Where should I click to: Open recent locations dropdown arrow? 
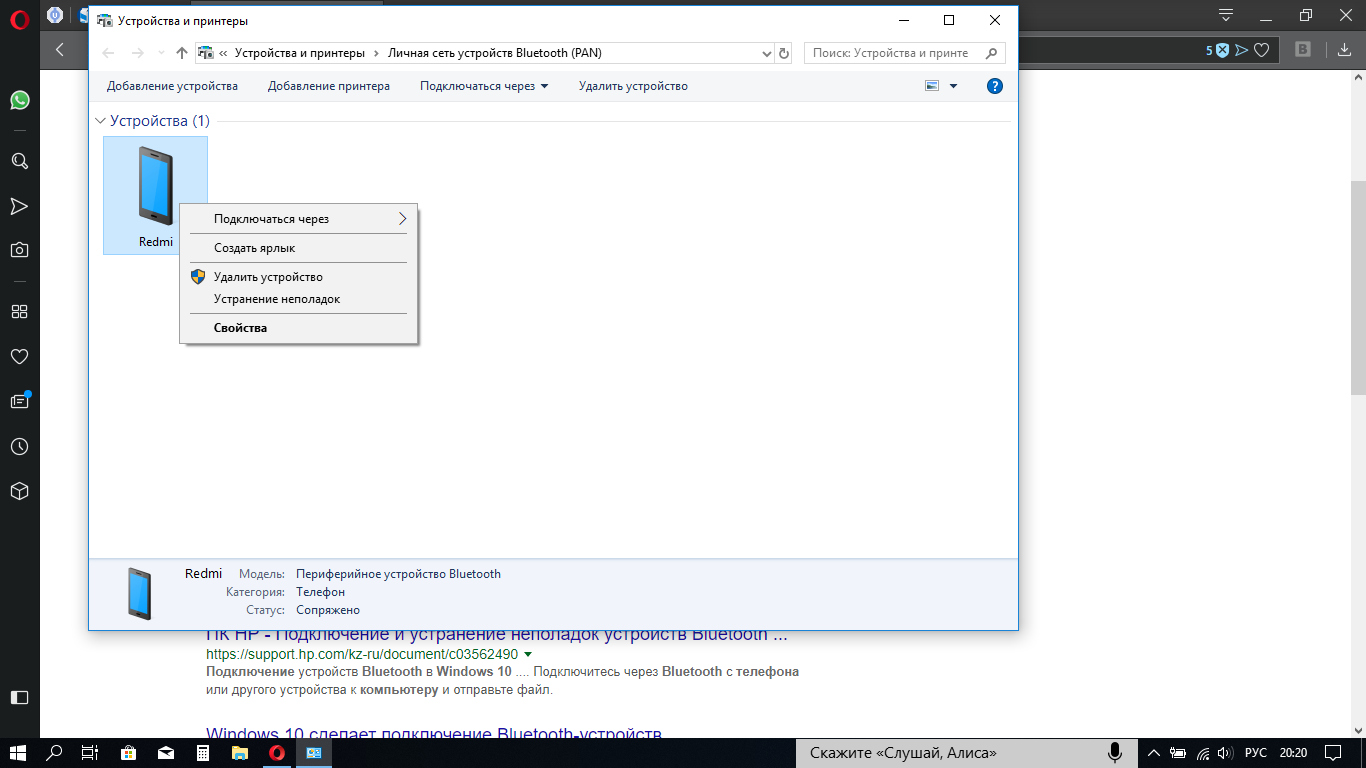pos(161,53)
